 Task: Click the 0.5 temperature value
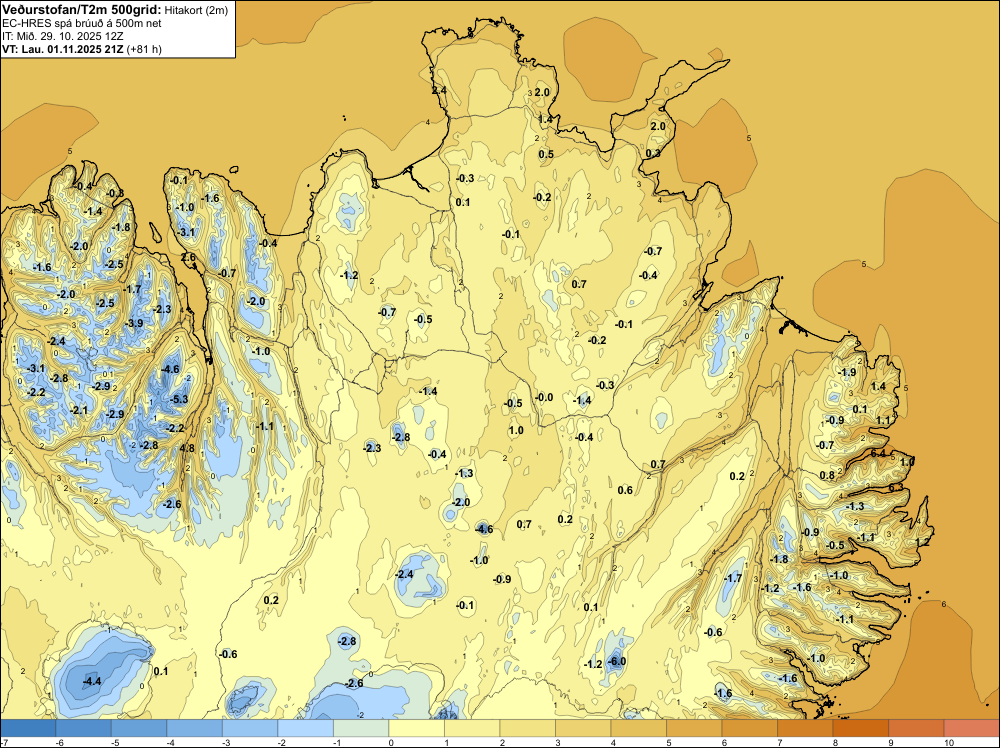546,154
